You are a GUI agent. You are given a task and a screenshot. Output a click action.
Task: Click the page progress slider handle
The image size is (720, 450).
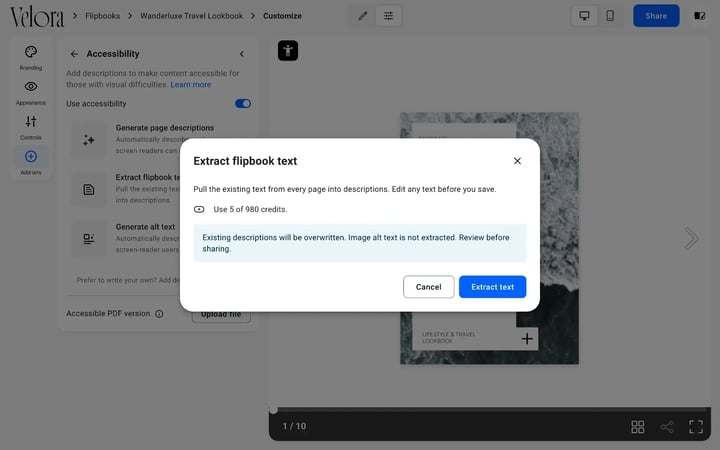coord(273,410)
